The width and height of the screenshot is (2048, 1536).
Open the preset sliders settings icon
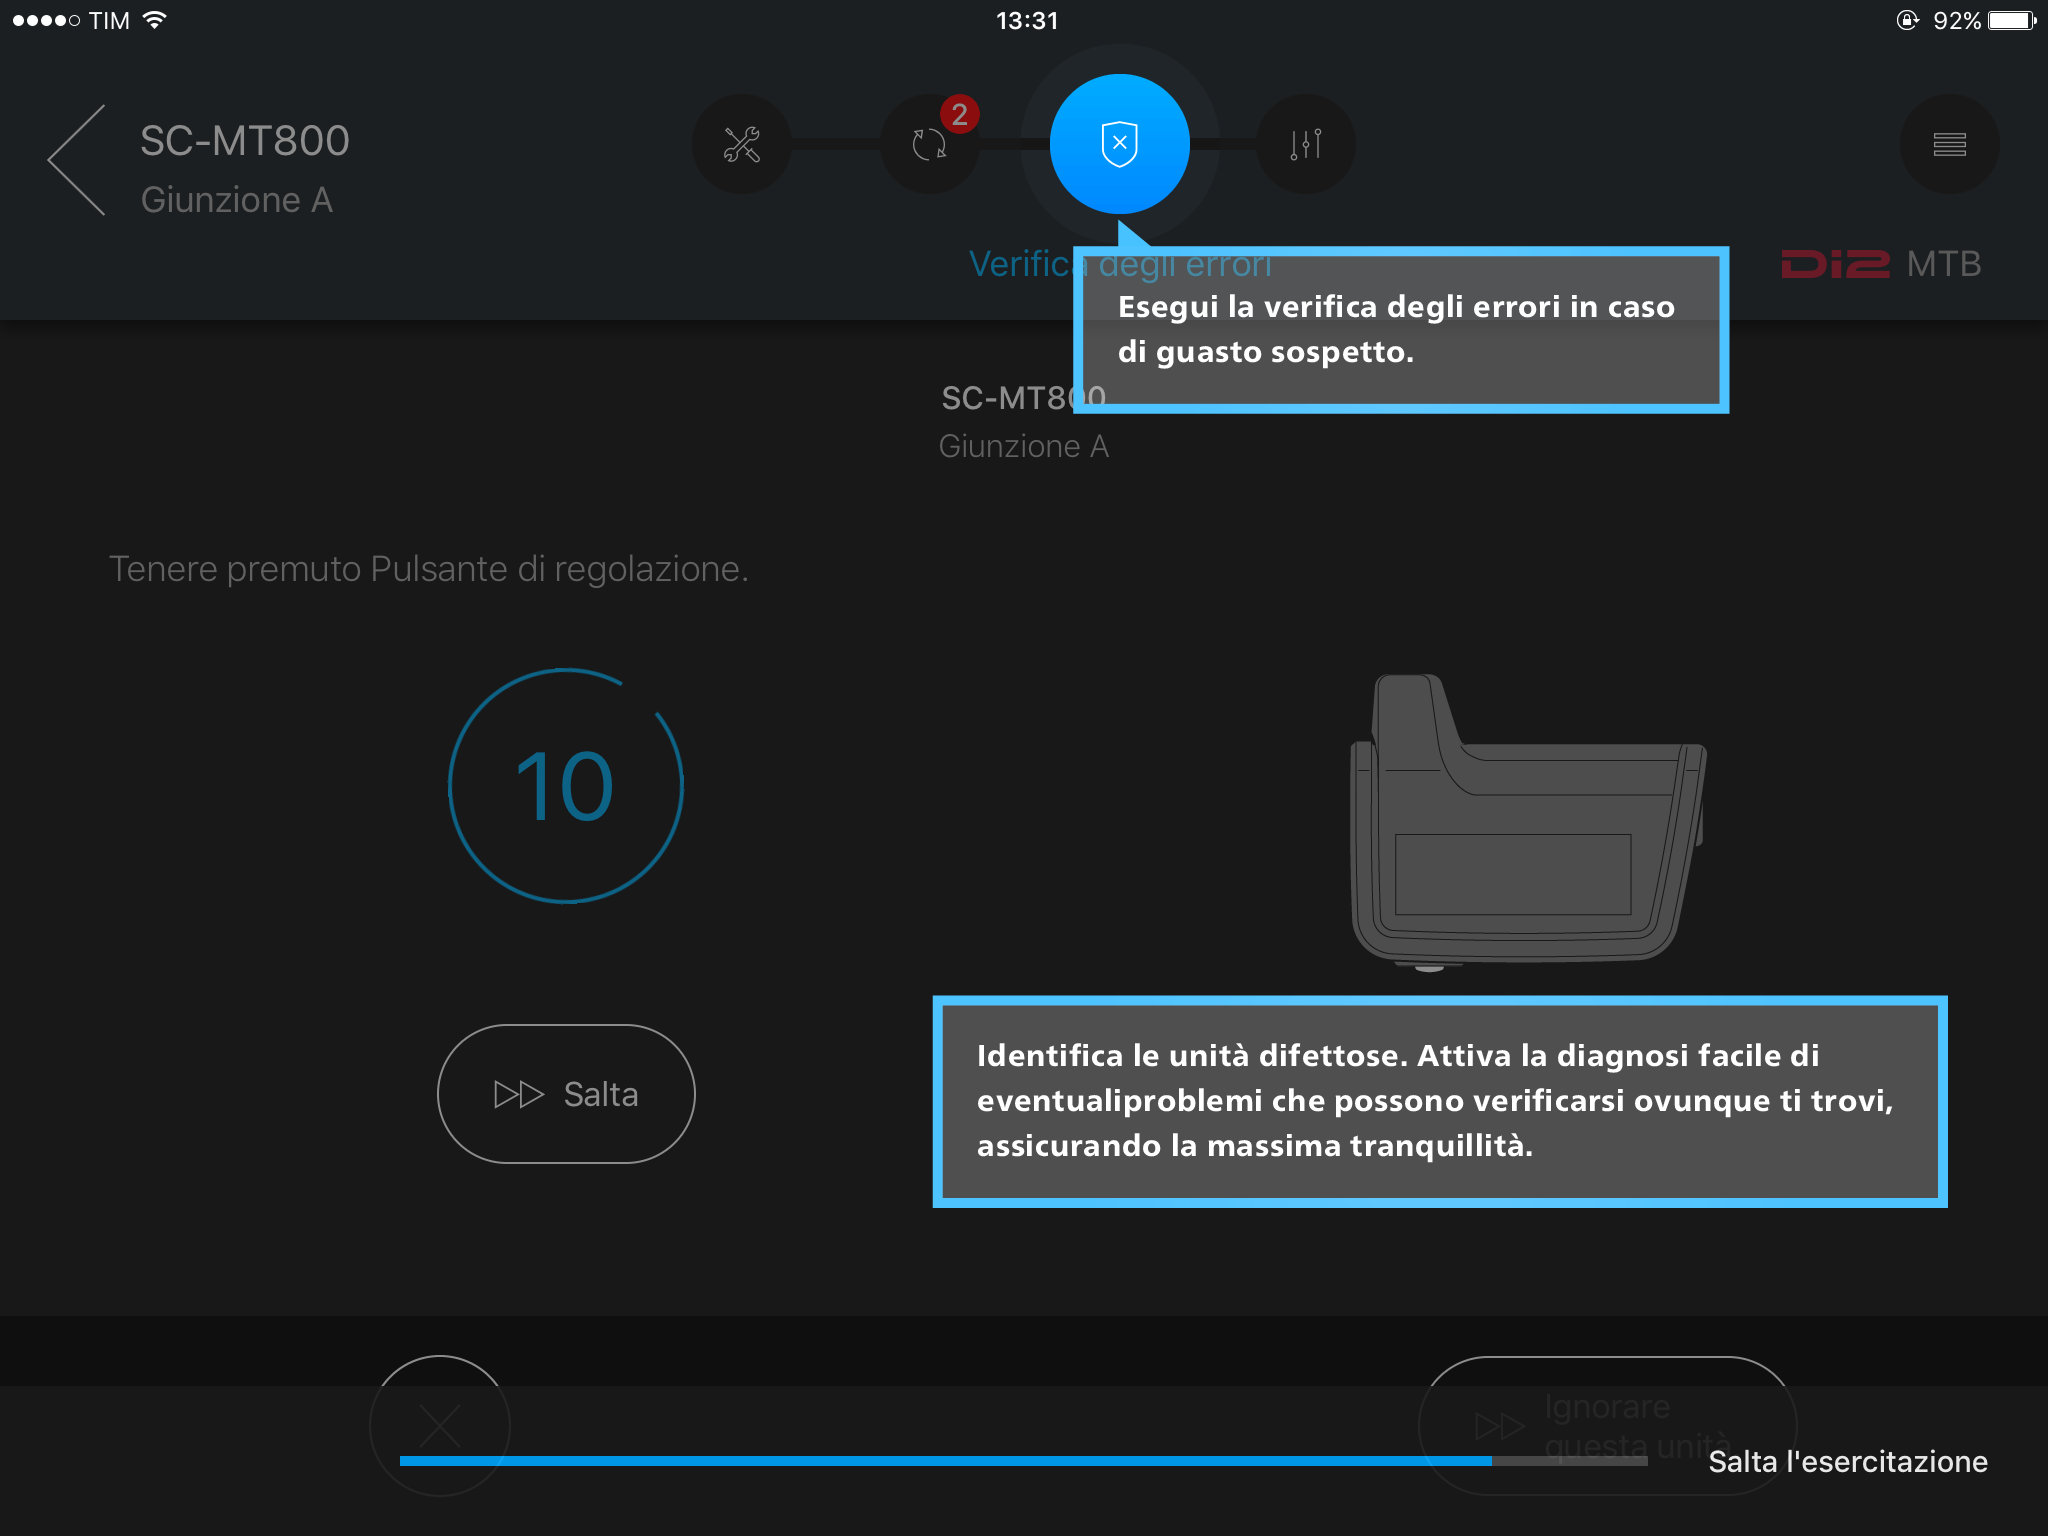[x=1305, y=145]
